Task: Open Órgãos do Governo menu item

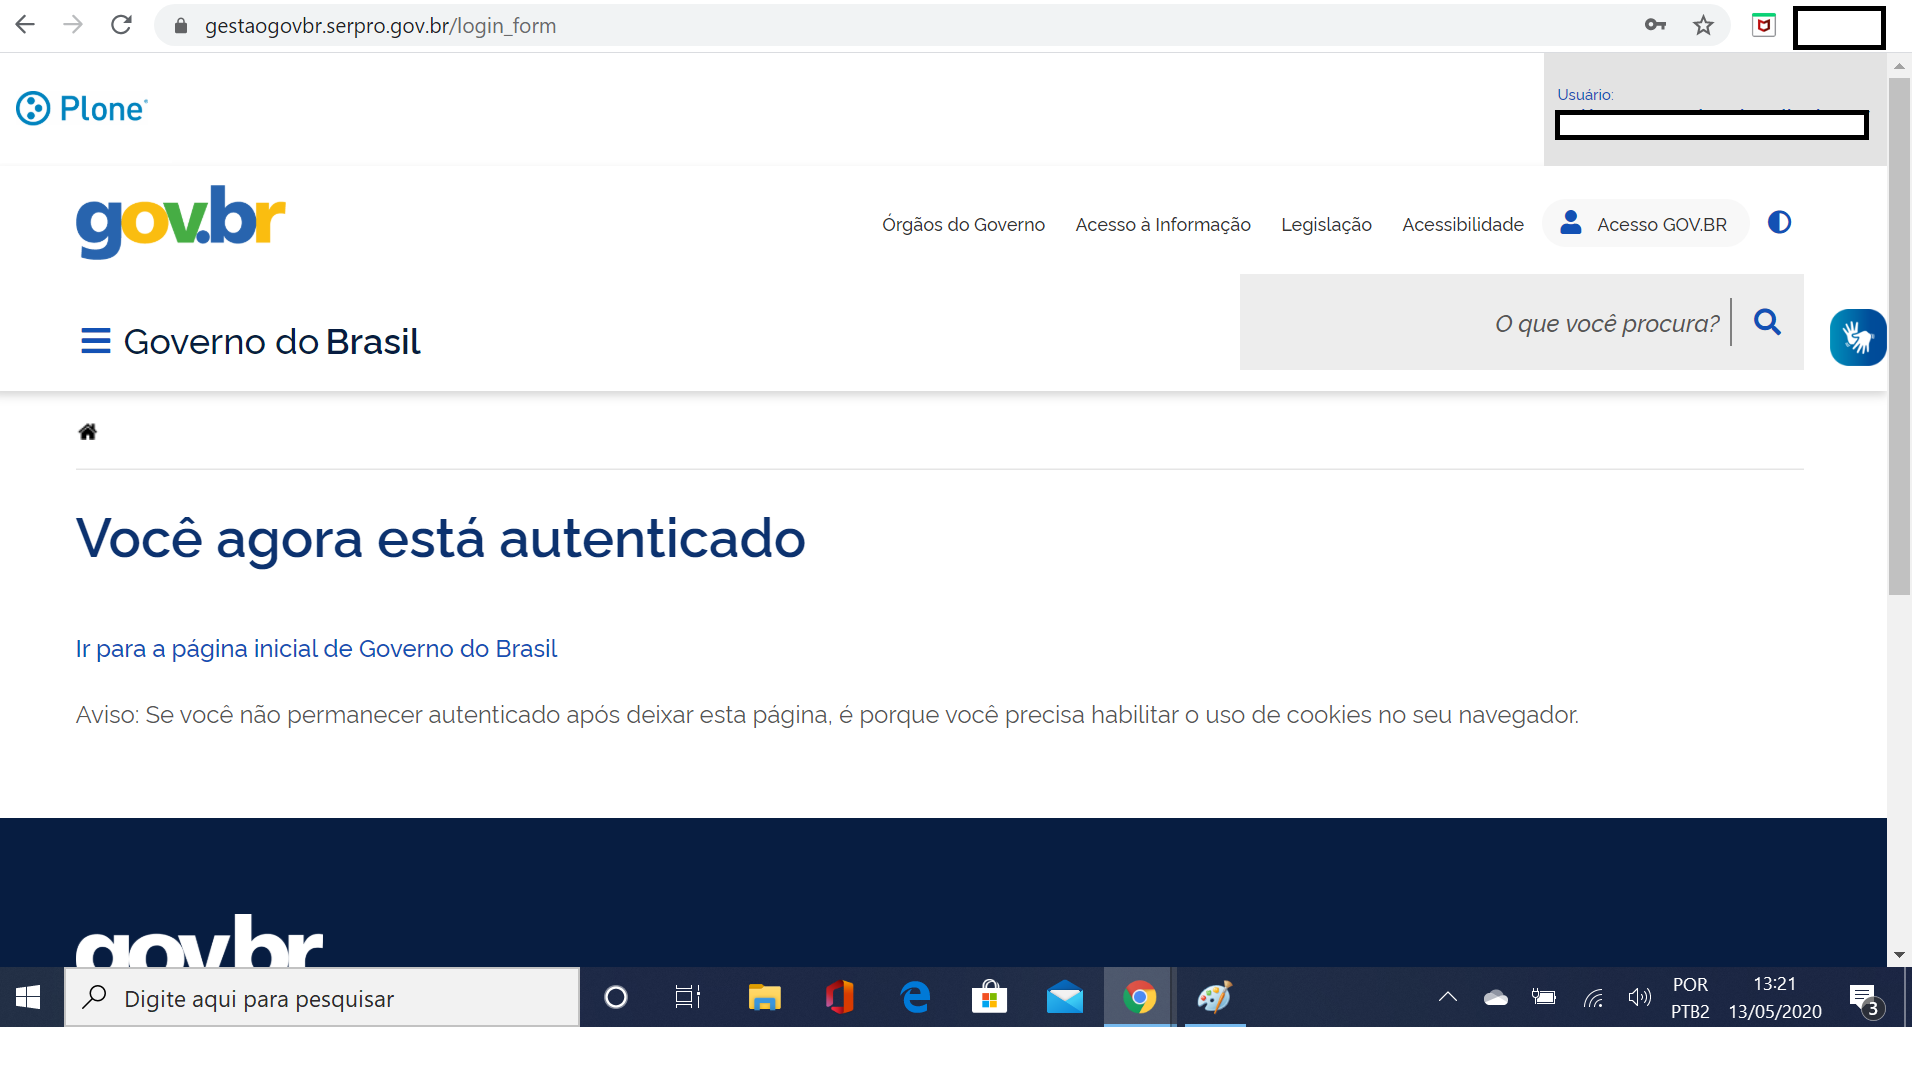Action: 963,225
